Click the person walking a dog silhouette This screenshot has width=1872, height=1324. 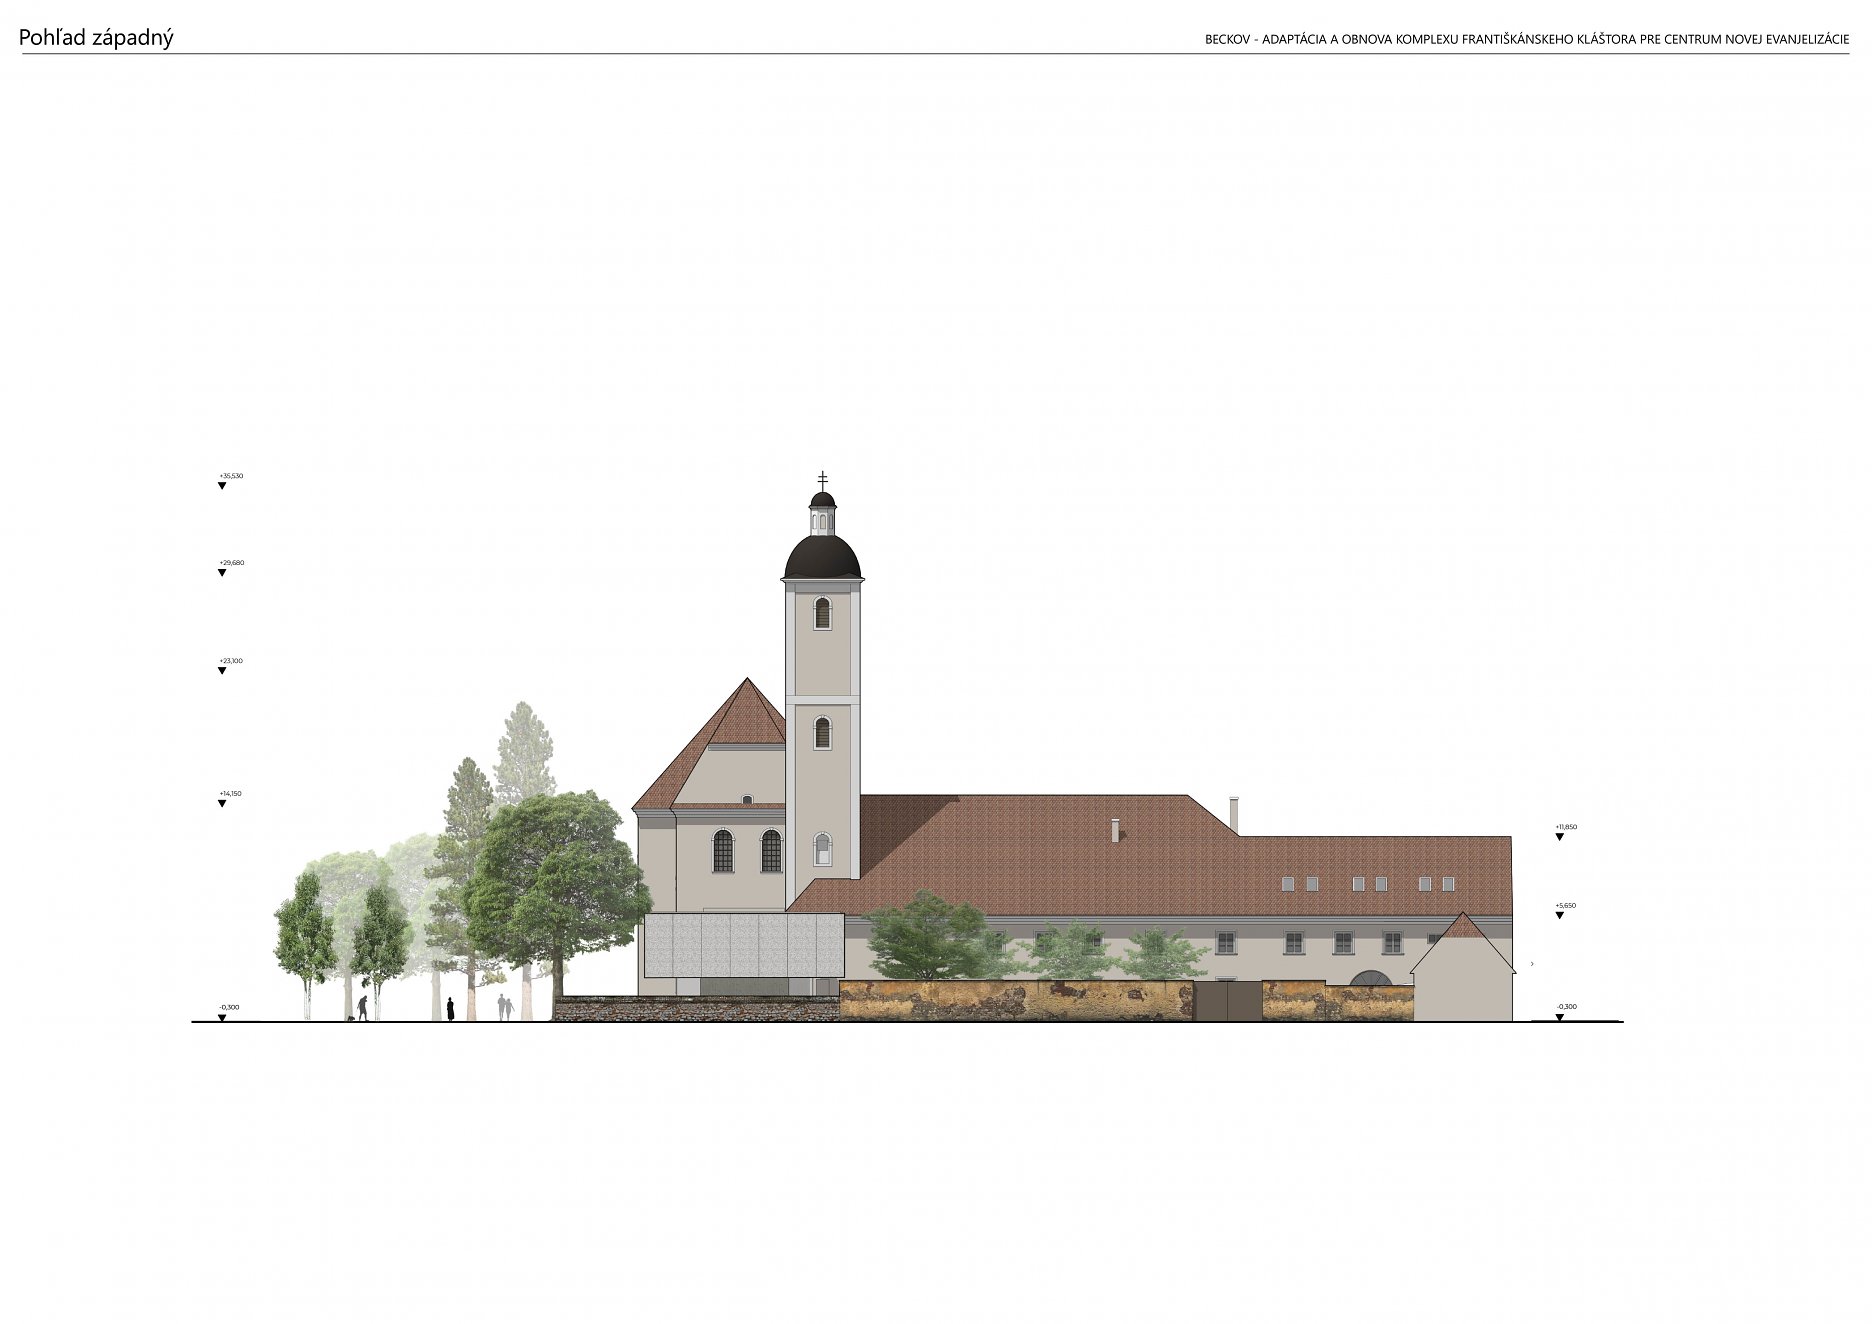[361, 1008]
